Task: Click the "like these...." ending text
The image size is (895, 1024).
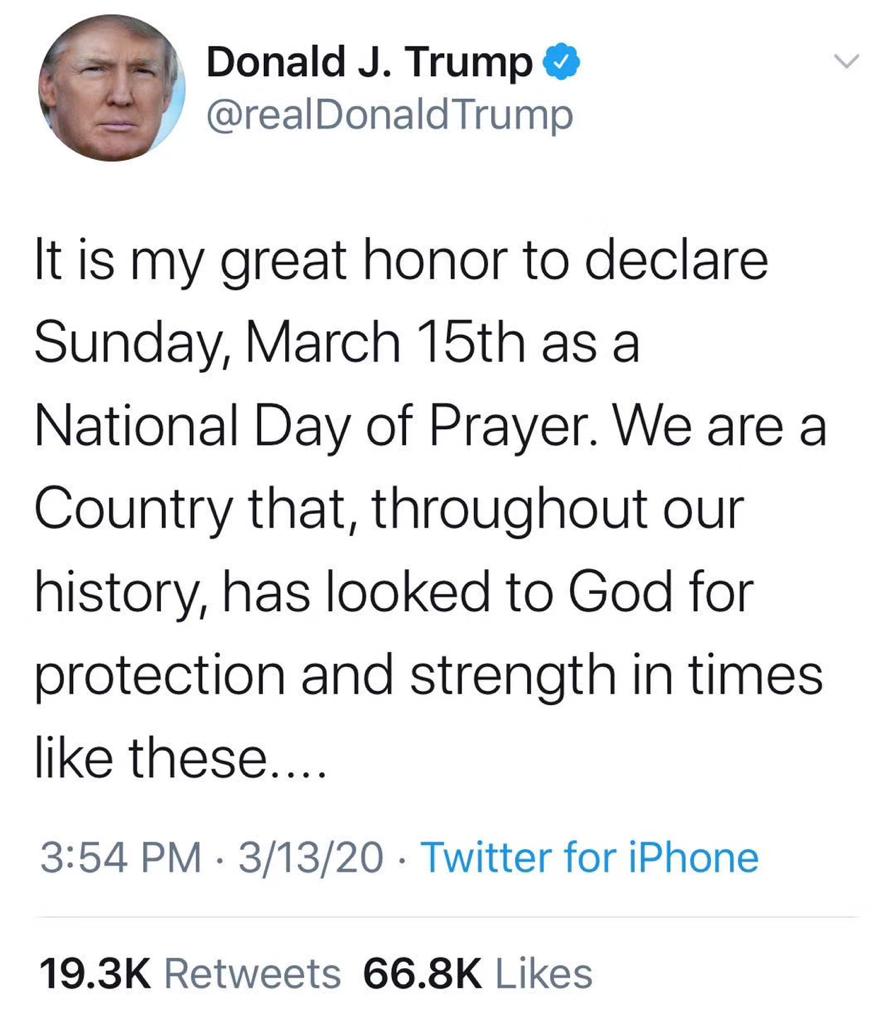Action: point(180,757)
